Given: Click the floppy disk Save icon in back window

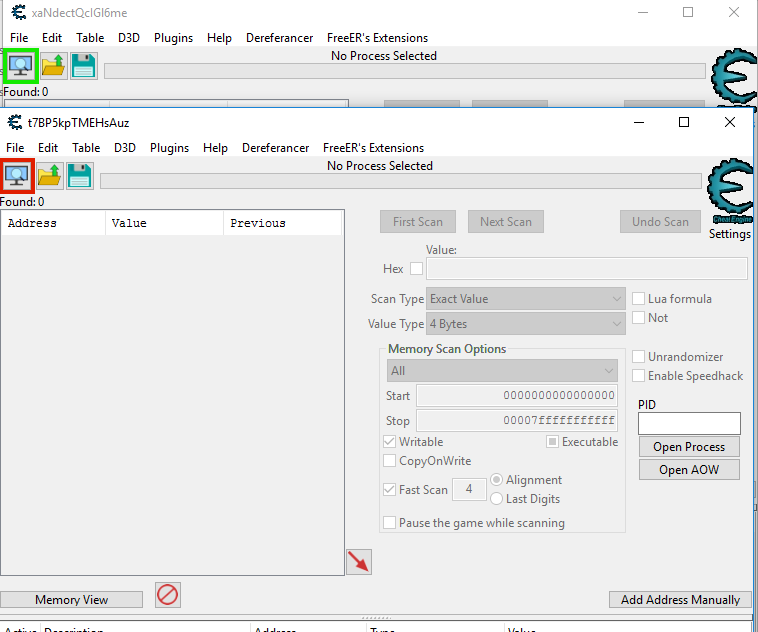Looking at the screenshot, I should pos(83,66).
